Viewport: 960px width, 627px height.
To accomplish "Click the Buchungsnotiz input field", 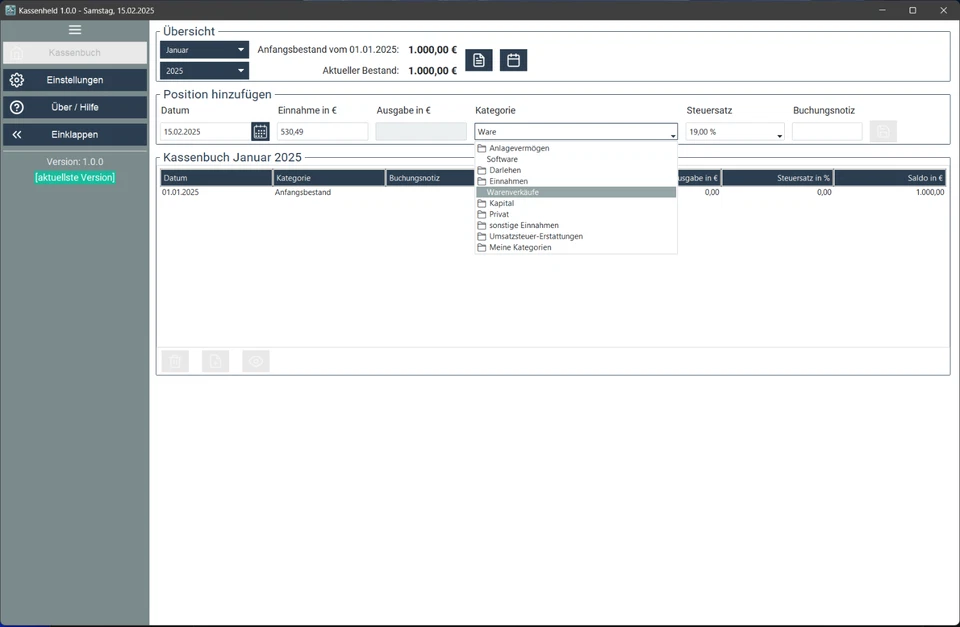I will [827, 132].
